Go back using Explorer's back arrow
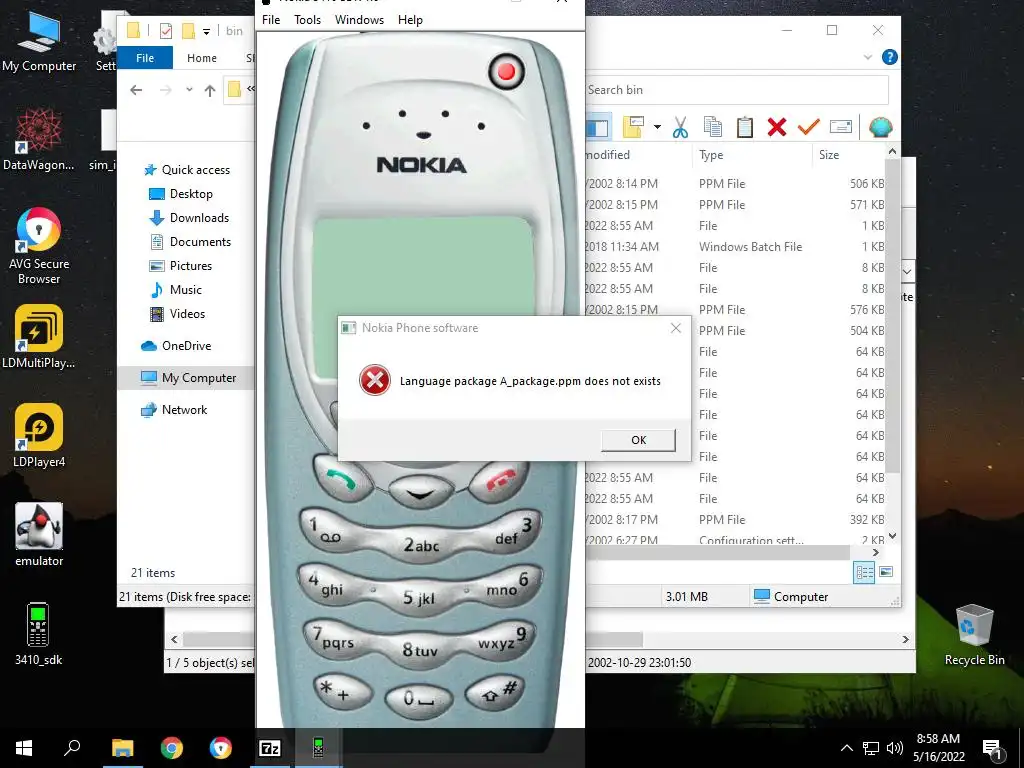 (136, 90)
